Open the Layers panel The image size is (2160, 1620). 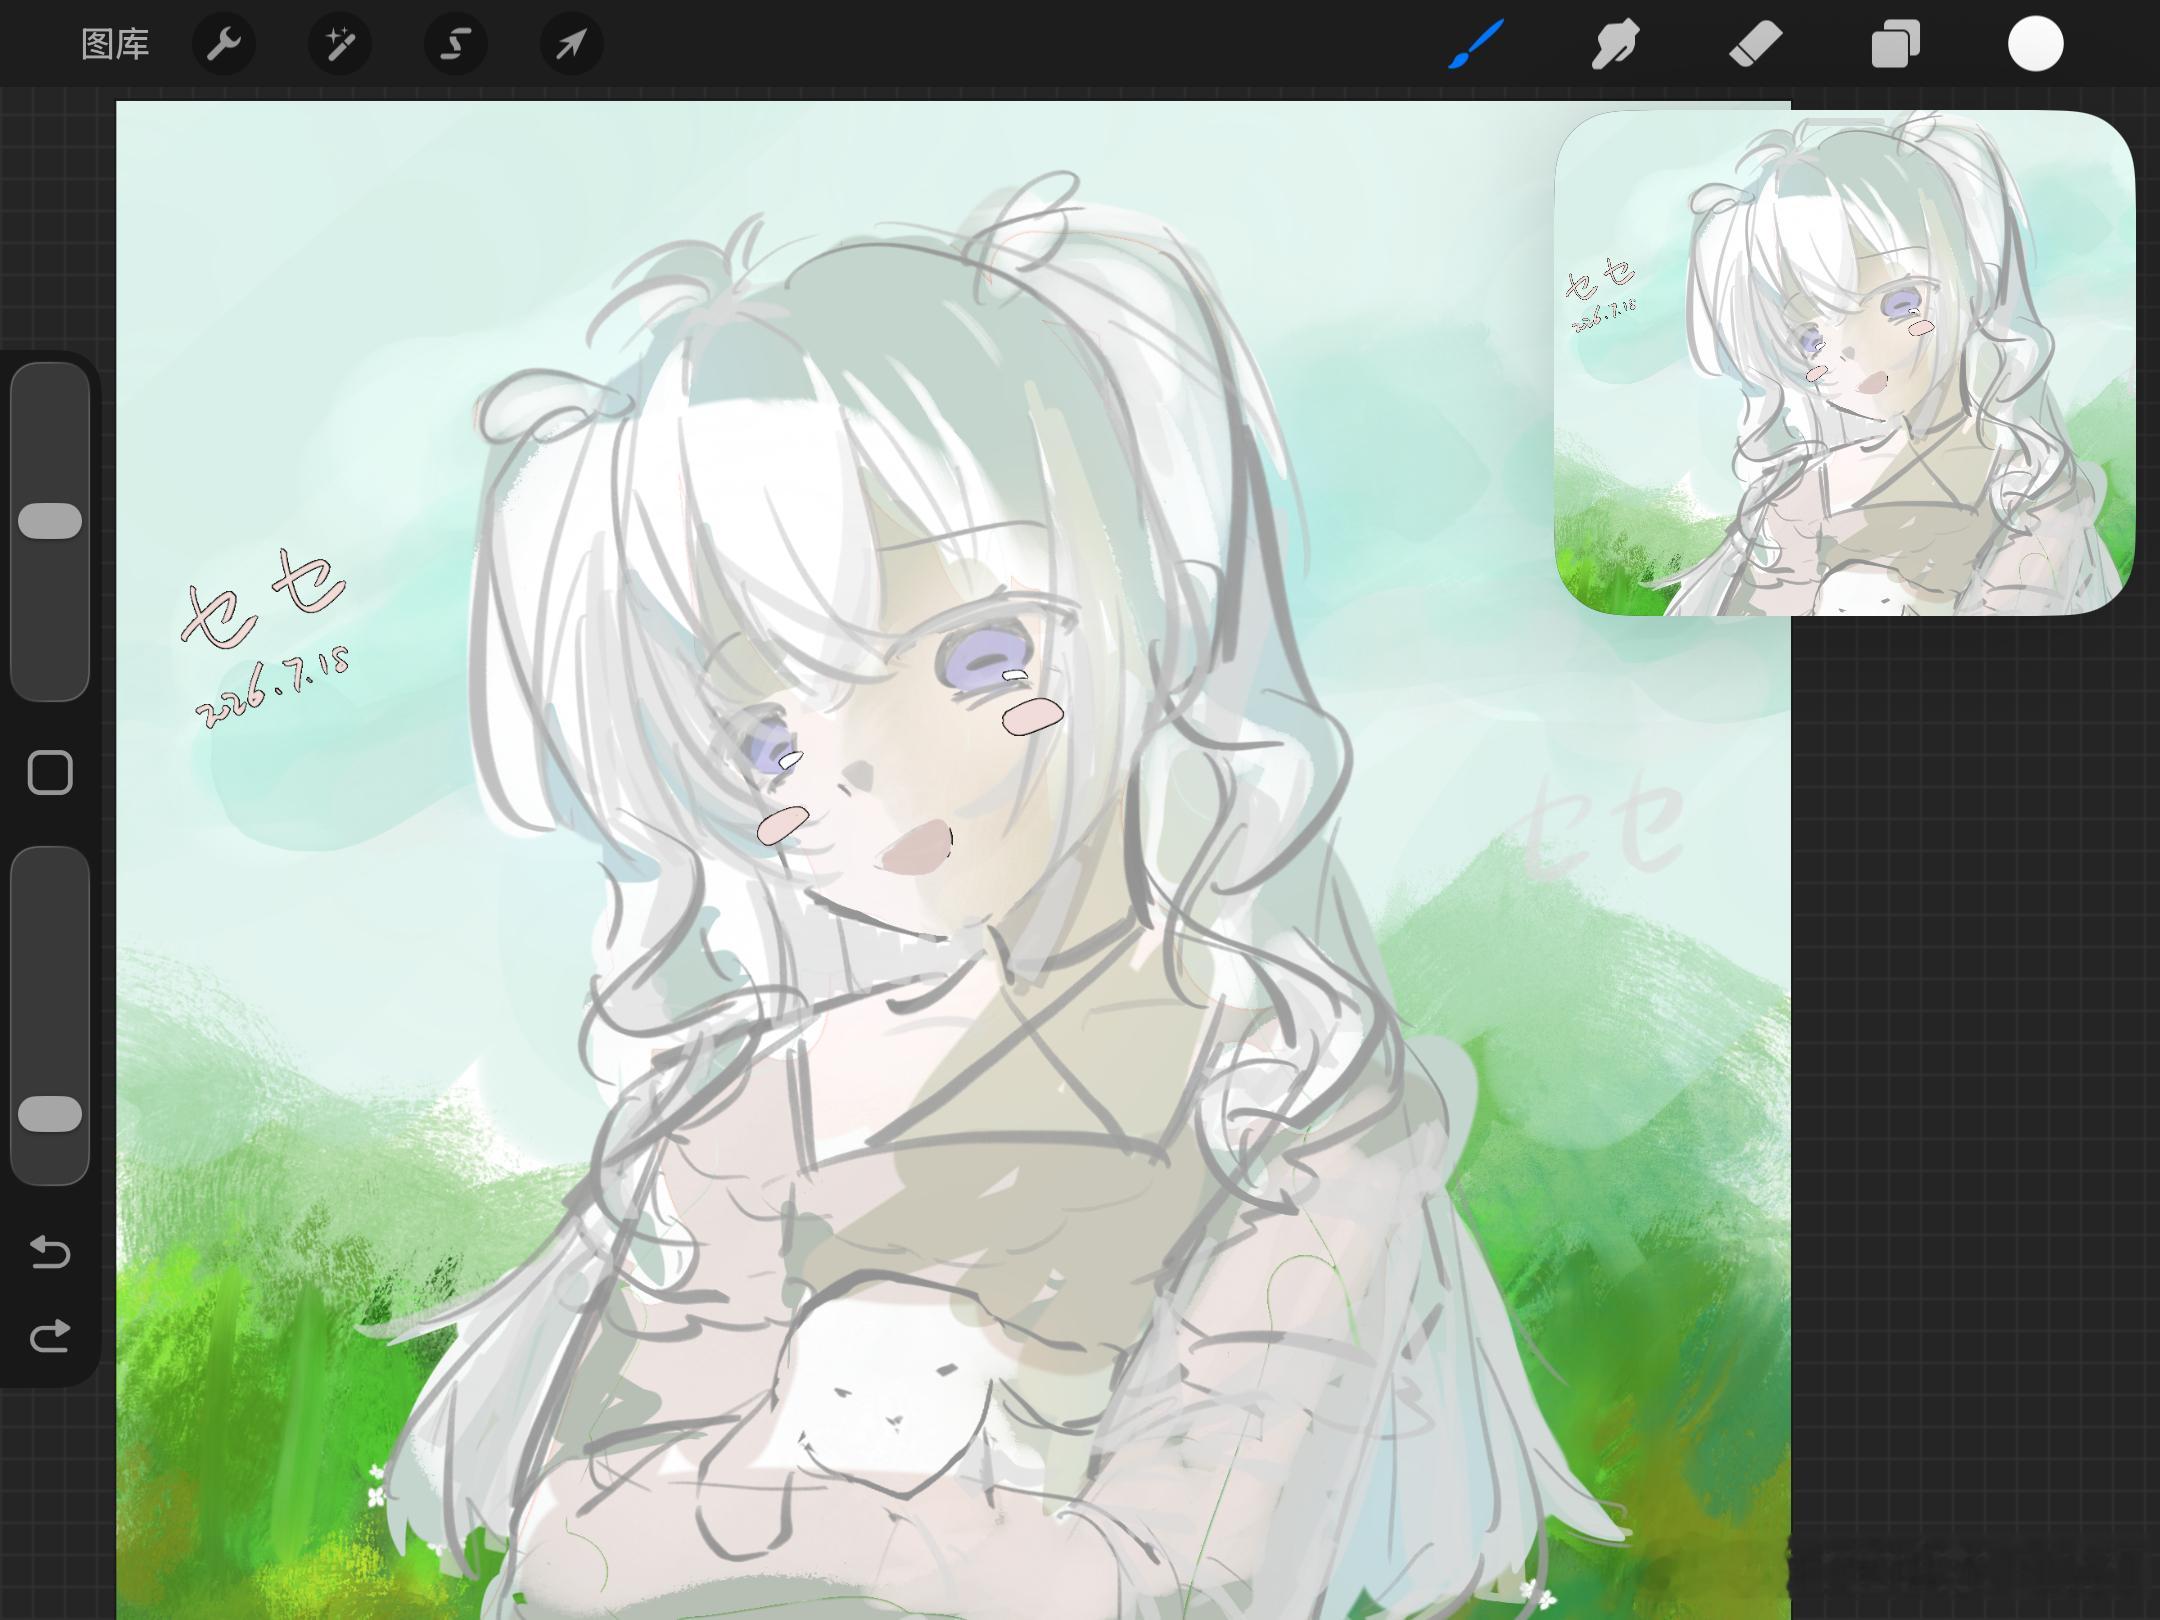click(1896, 45)
